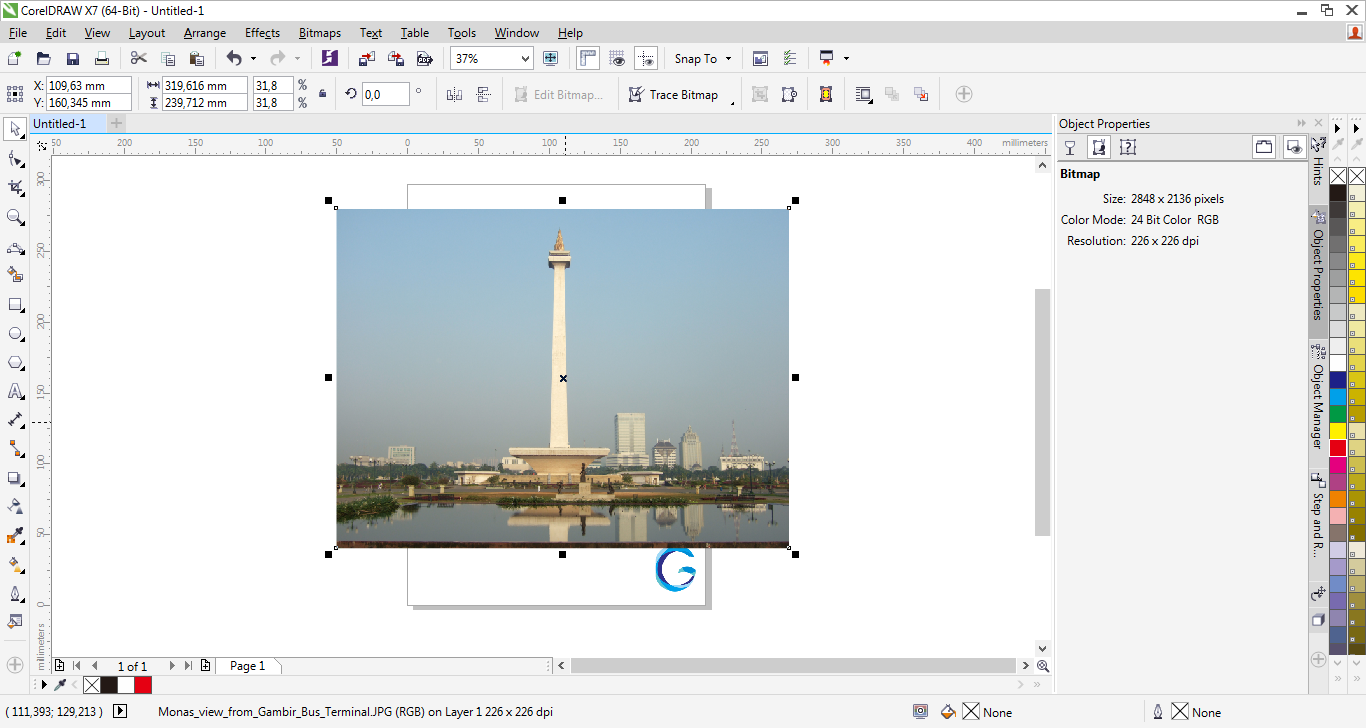1366x728 pixels.
Task: Open the first color palette flyout arrow
Action: pyautogui.click(x=1338, y=128)
